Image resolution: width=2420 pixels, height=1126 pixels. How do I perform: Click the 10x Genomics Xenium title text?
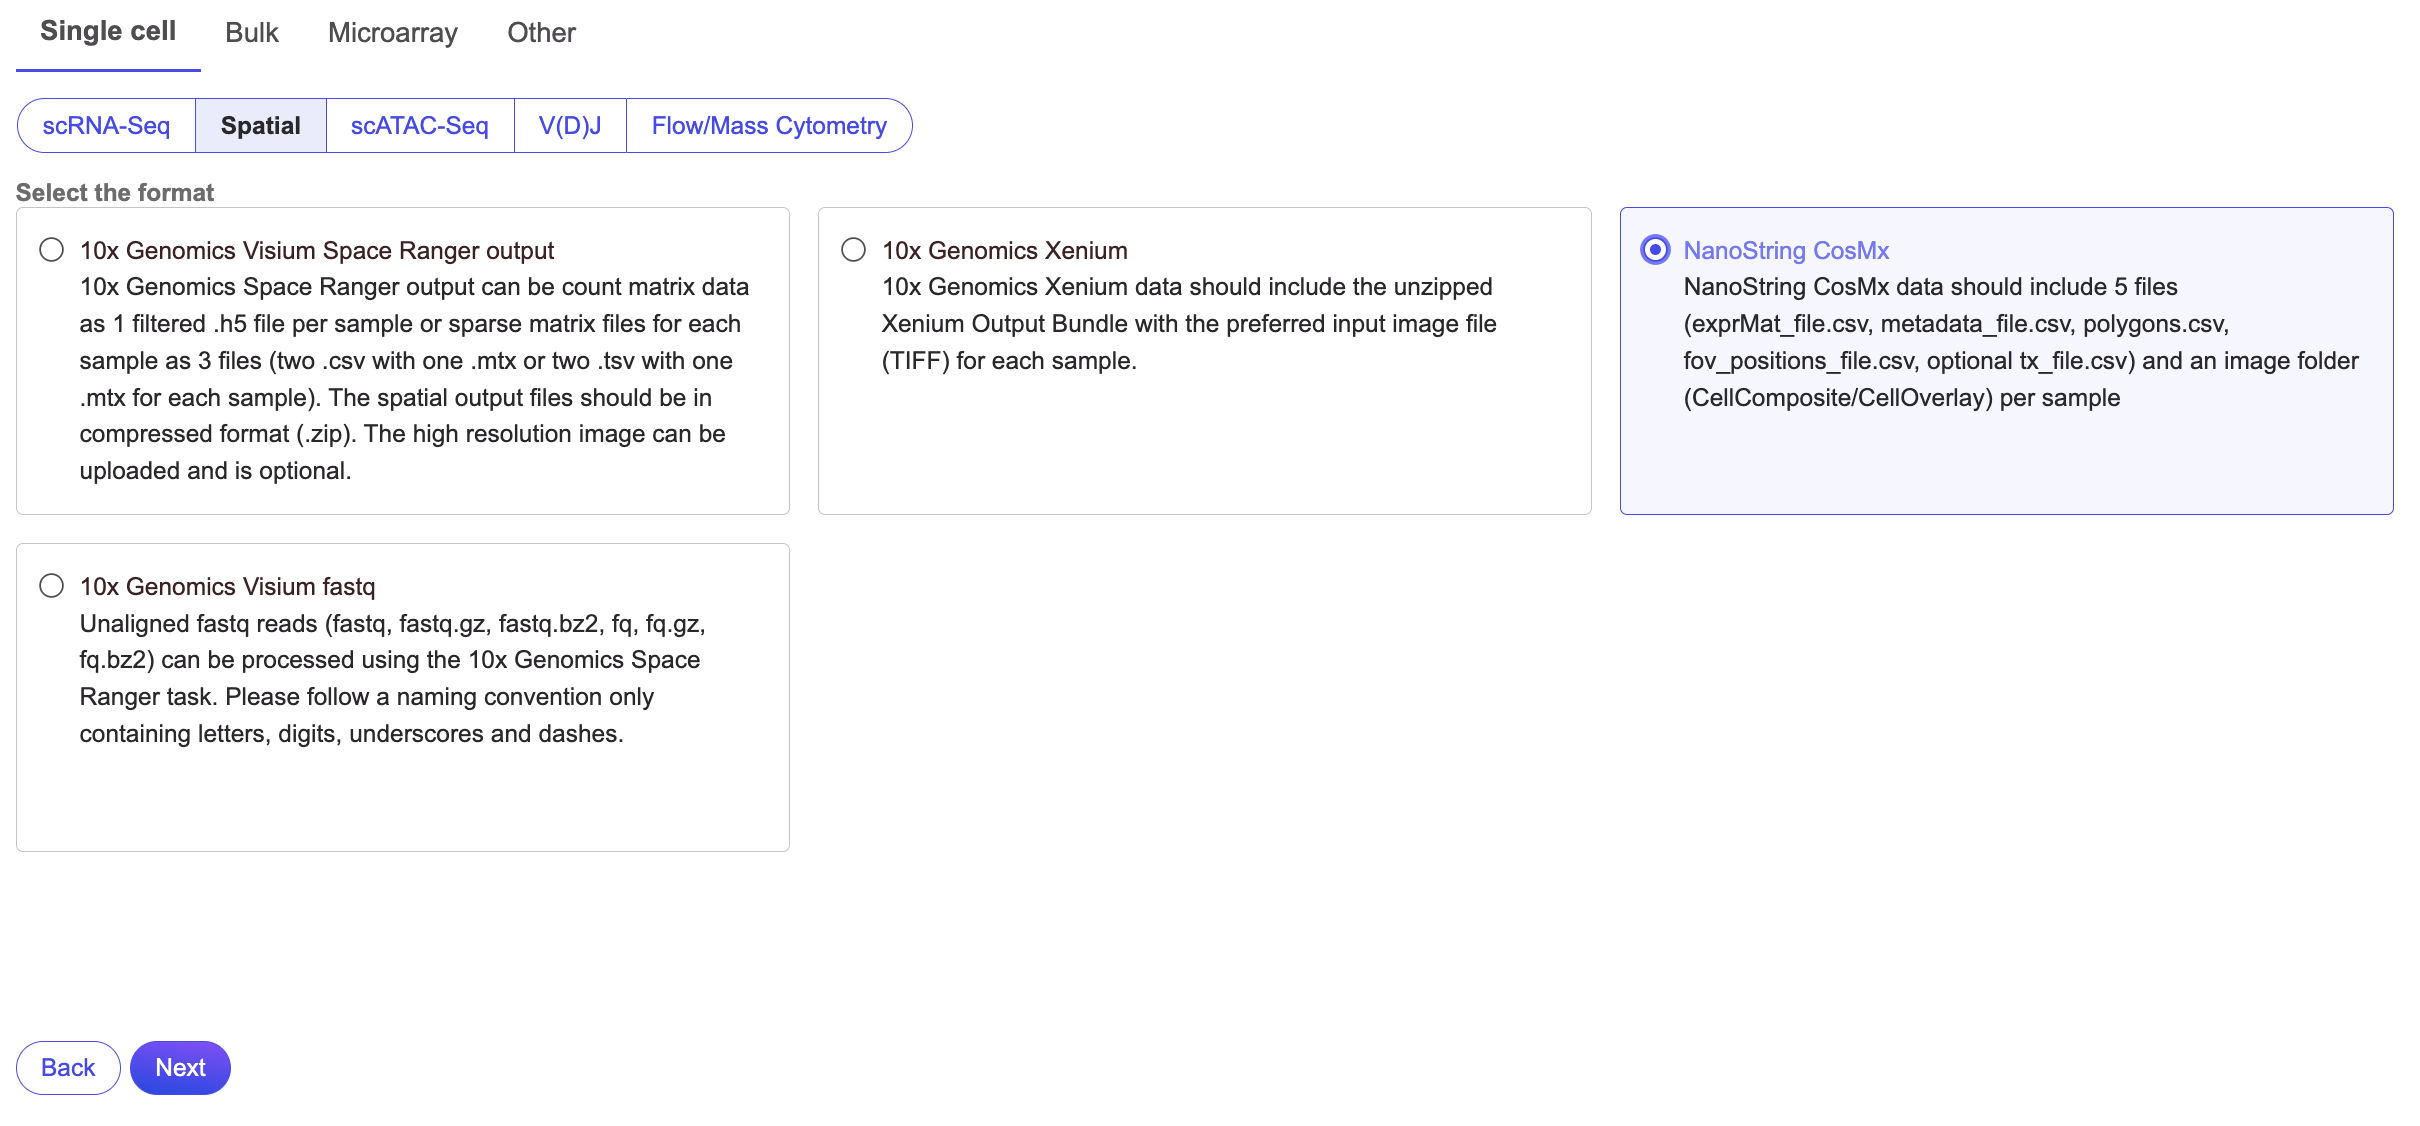coord(1004,251)
